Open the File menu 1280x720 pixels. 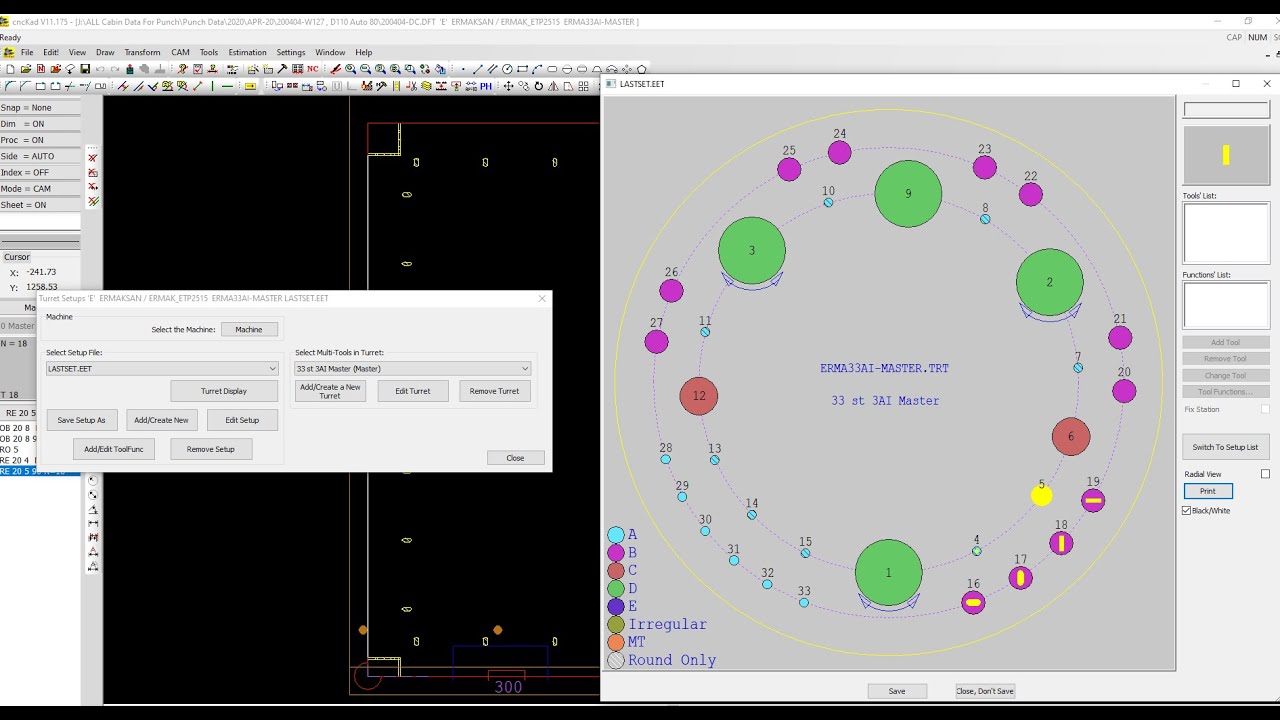coord(27,53)
